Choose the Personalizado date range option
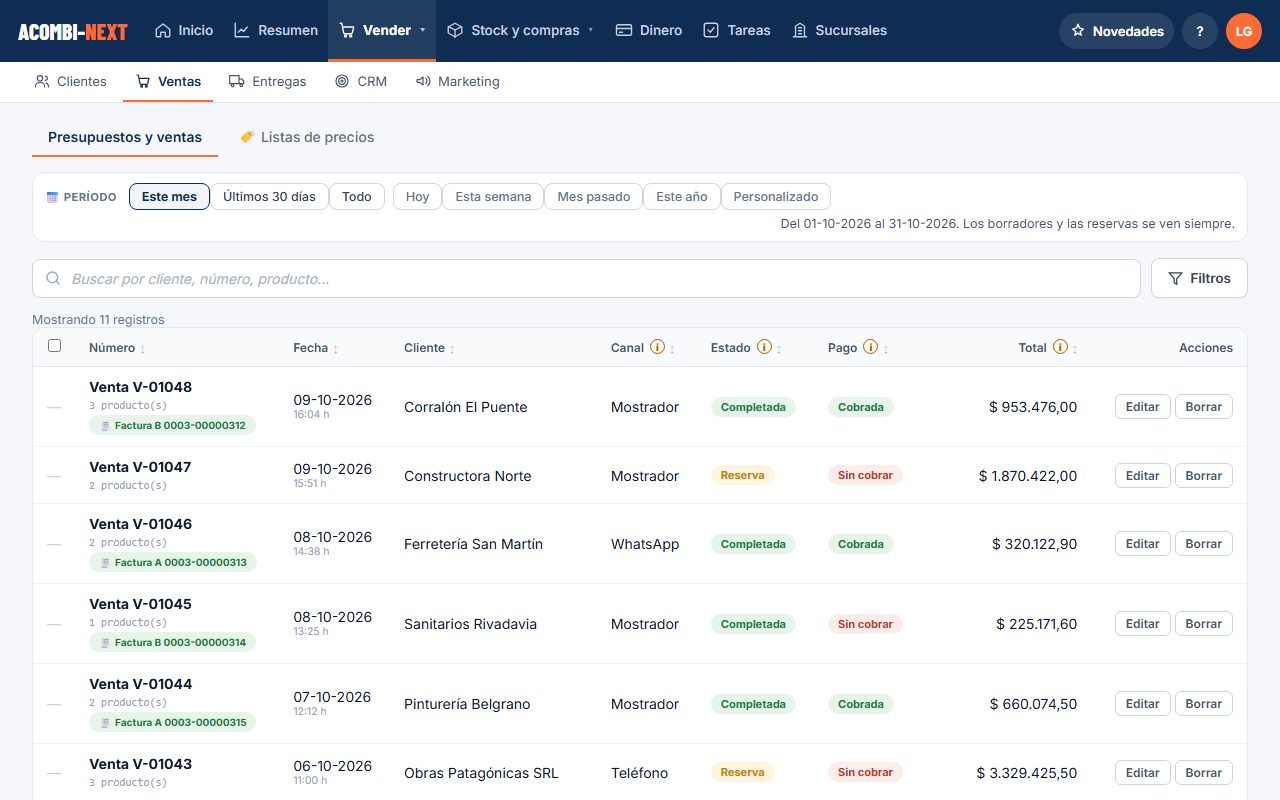1280x800 pixels. pos(776,197)
